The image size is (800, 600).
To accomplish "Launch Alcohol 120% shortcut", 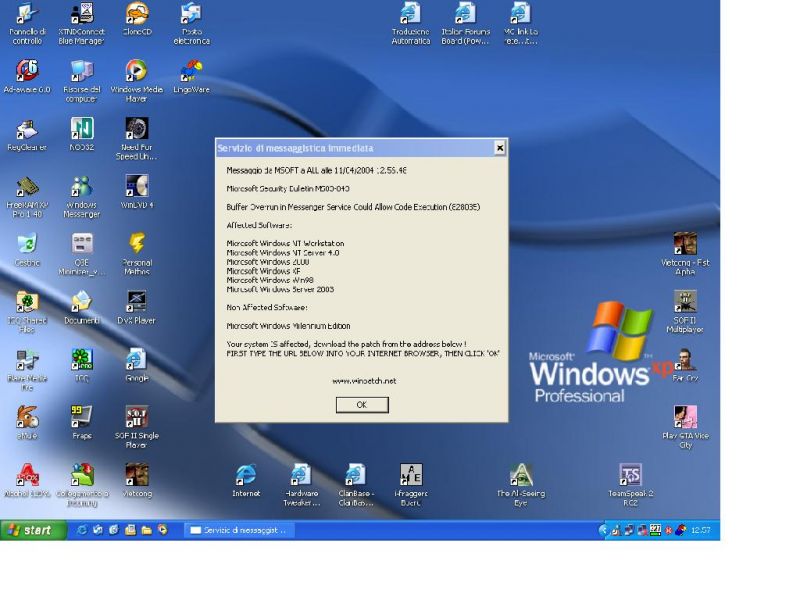I will [27, 481].
